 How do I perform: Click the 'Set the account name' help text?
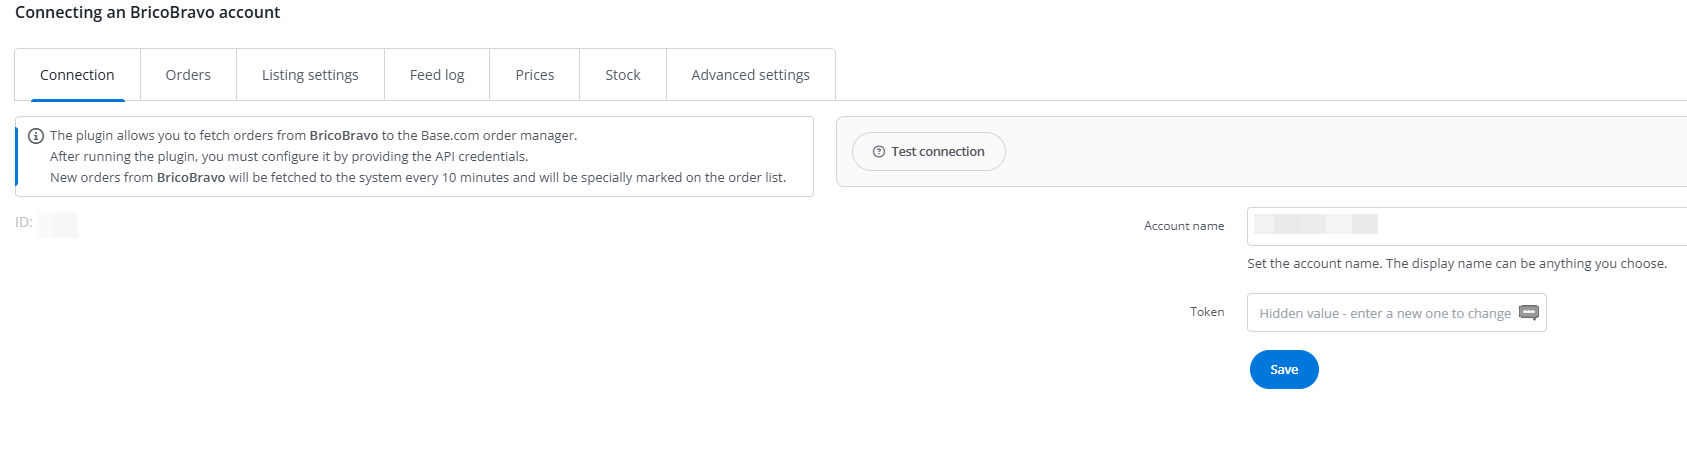click(1456, 264)
